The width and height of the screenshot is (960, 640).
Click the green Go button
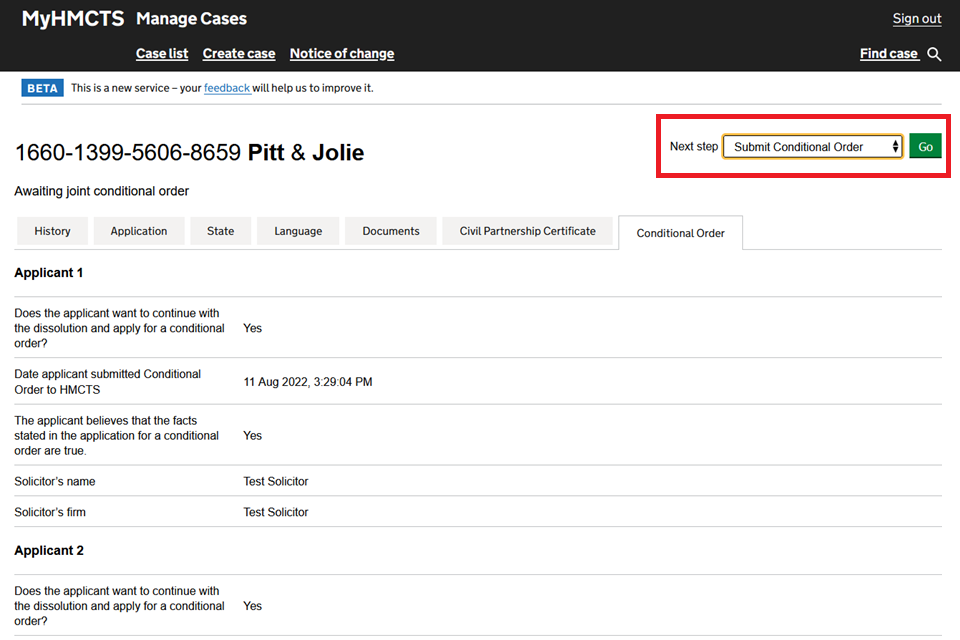pyautogui.click(x=925, y=147)
